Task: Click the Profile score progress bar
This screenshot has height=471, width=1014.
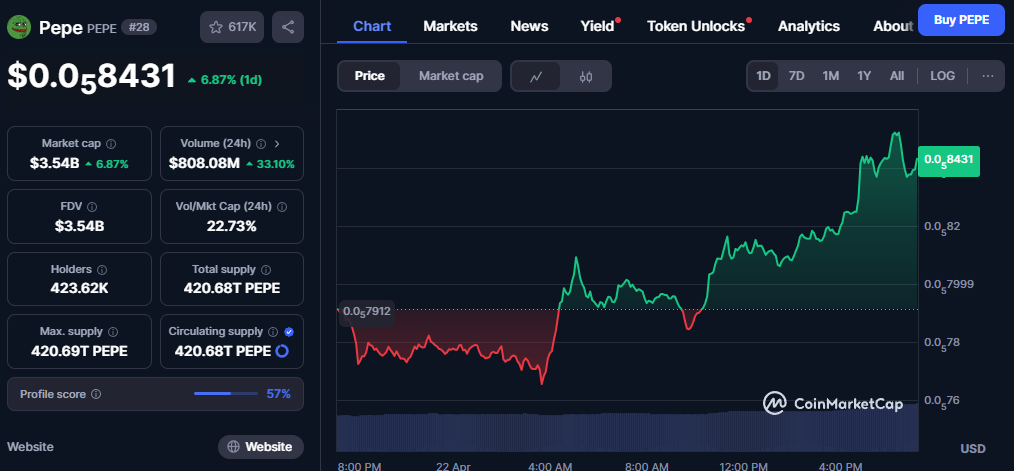Action: [226, 393]
